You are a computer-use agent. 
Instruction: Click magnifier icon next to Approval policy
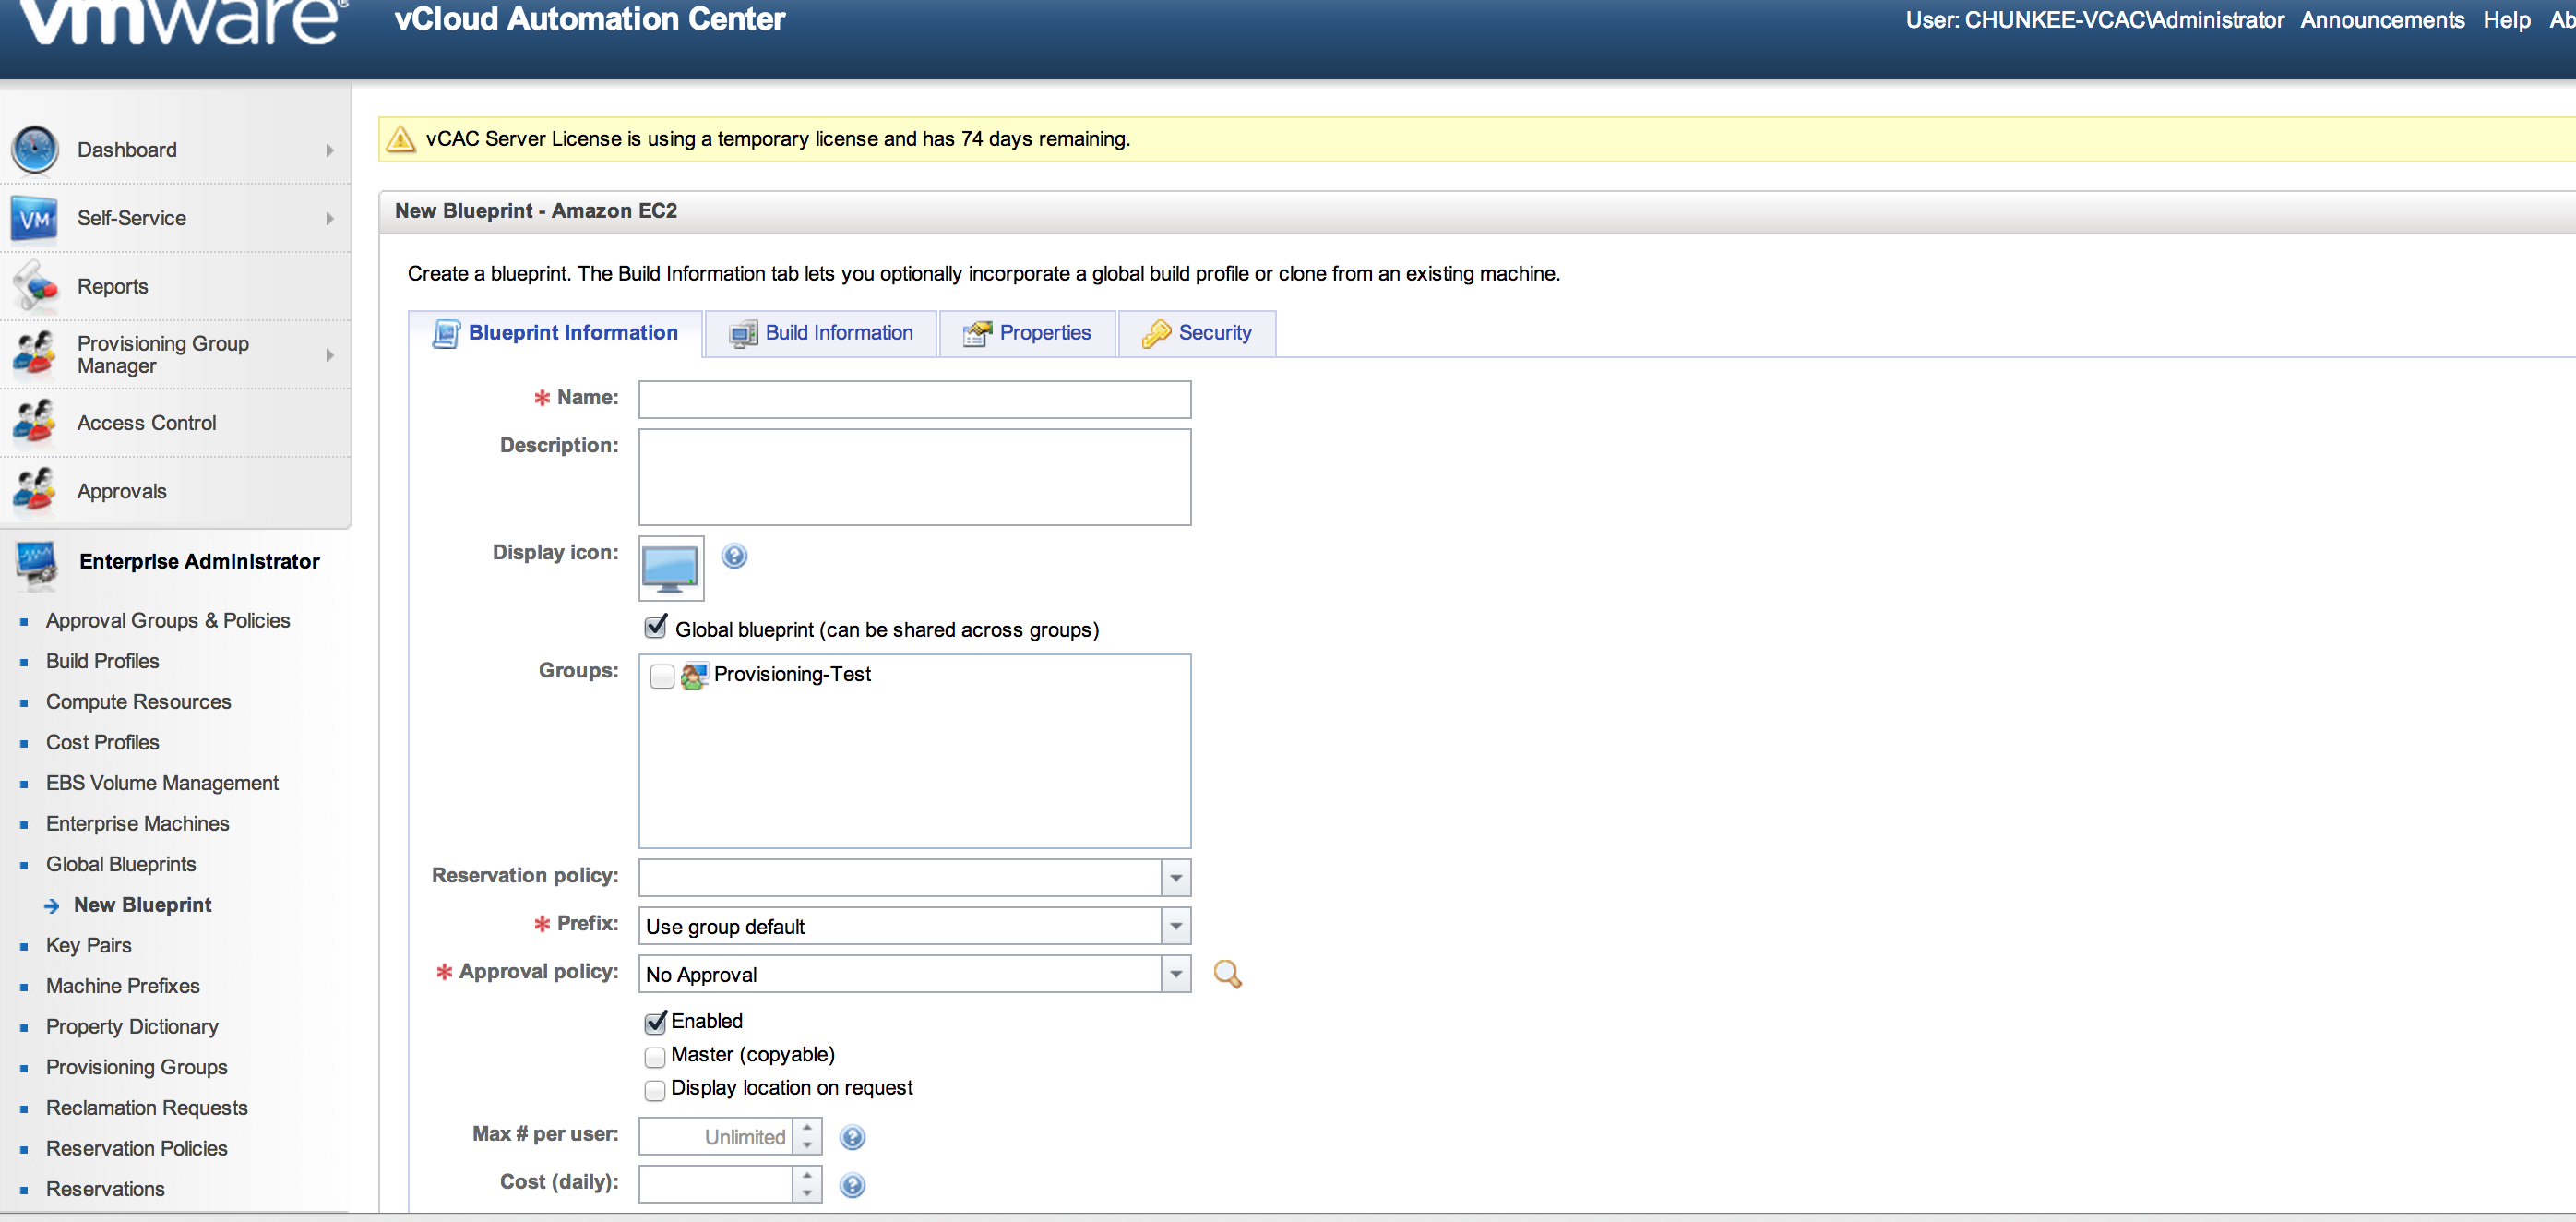1227,974
